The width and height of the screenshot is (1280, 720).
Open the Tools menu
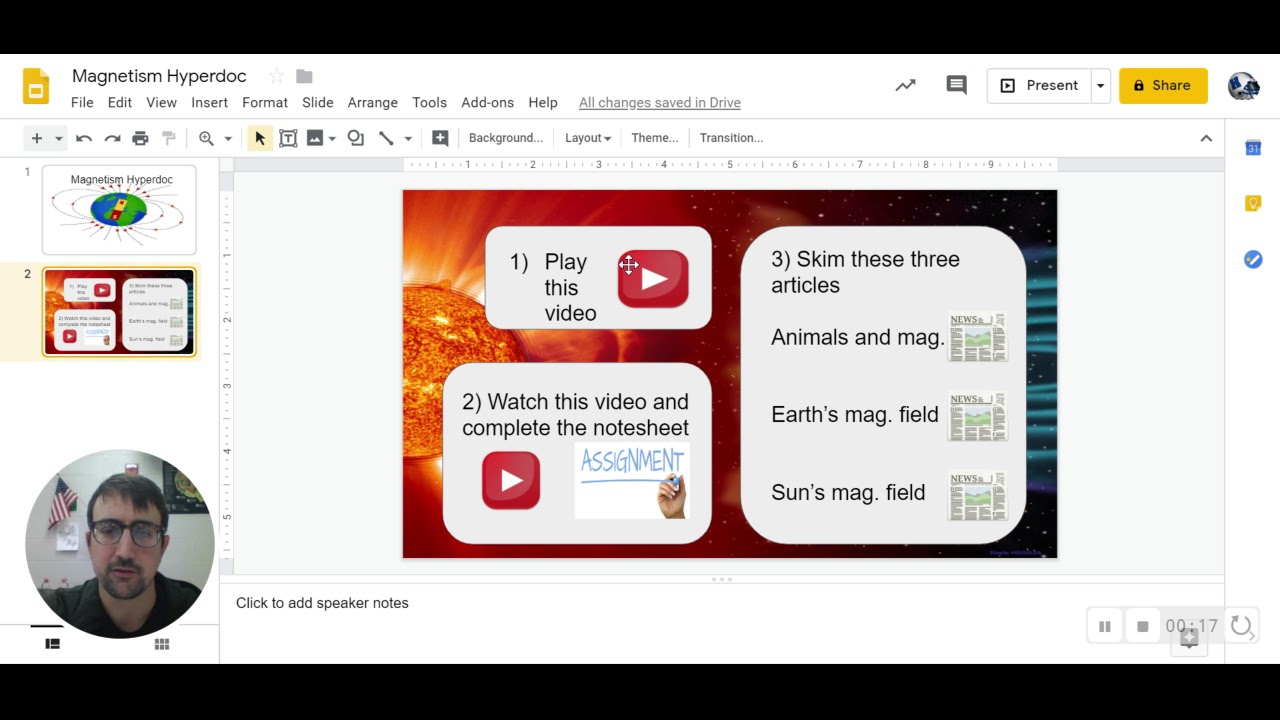(429, 102)
